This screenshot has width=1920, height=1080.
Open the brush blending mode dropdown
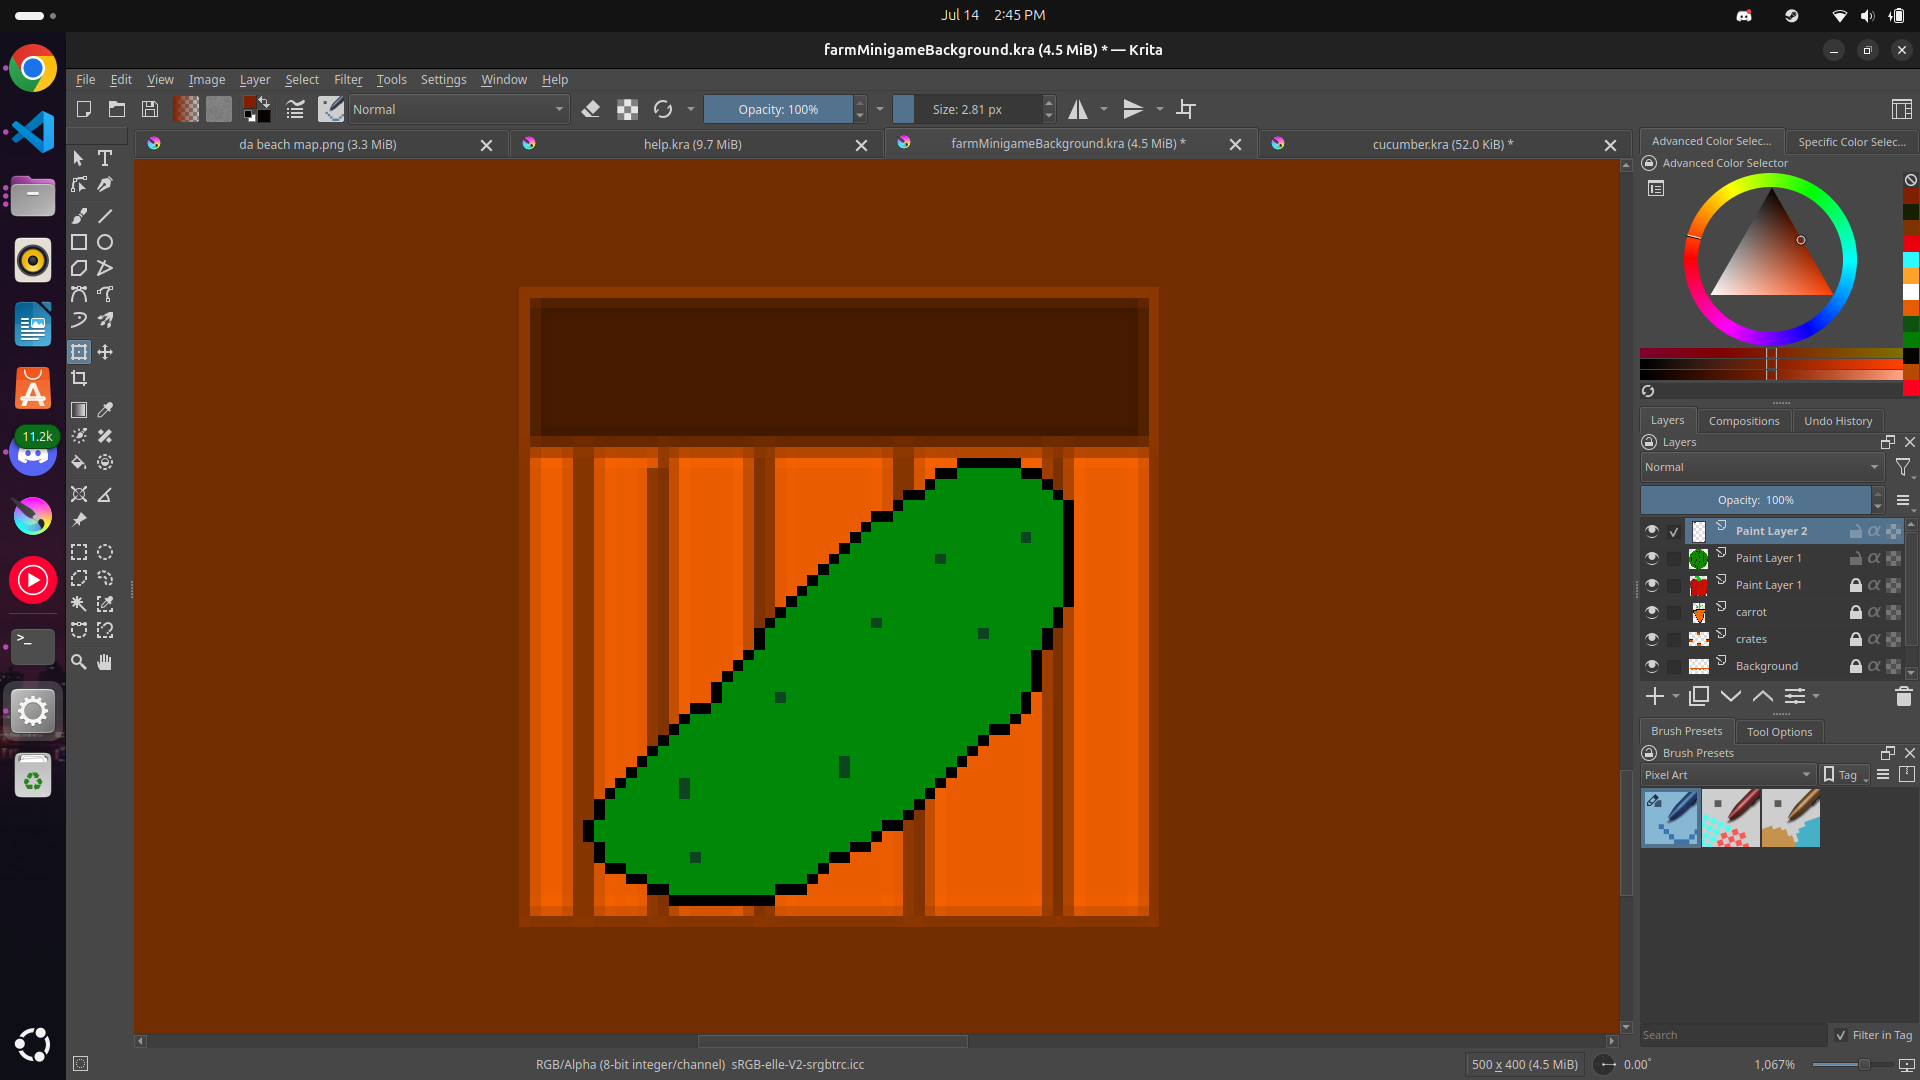point(458,109)
